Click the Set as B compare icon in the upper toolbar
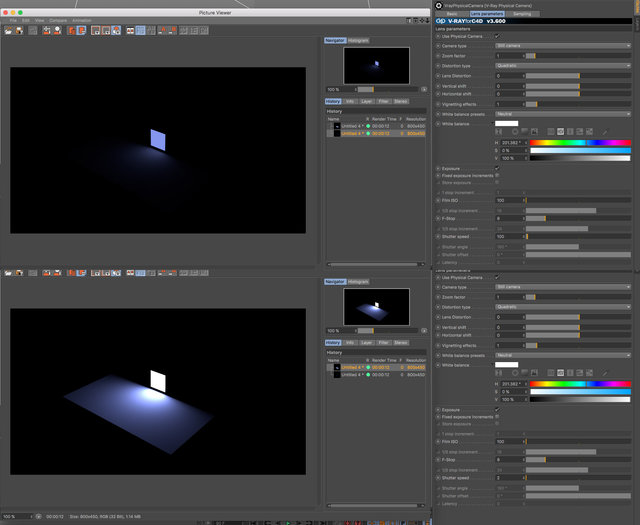The image size is (640, 525). point(173,31)
